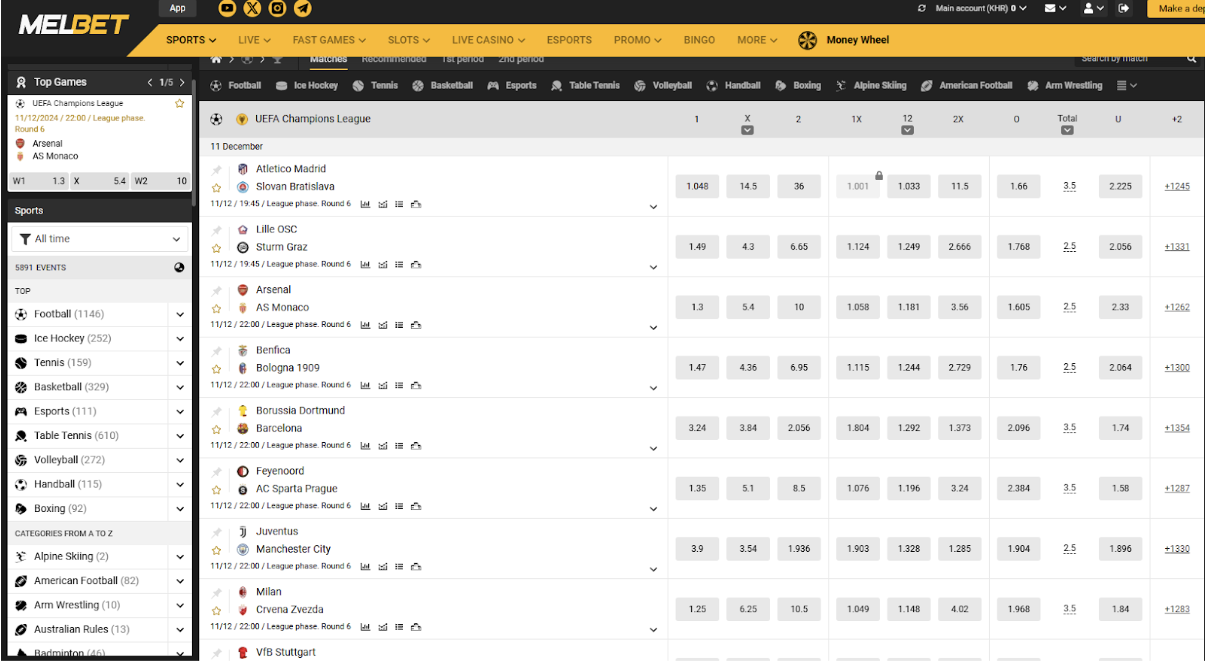This screenshot has width=1208, height=666.
Task: Open the X social media icon
Action: tap(252, 8)
